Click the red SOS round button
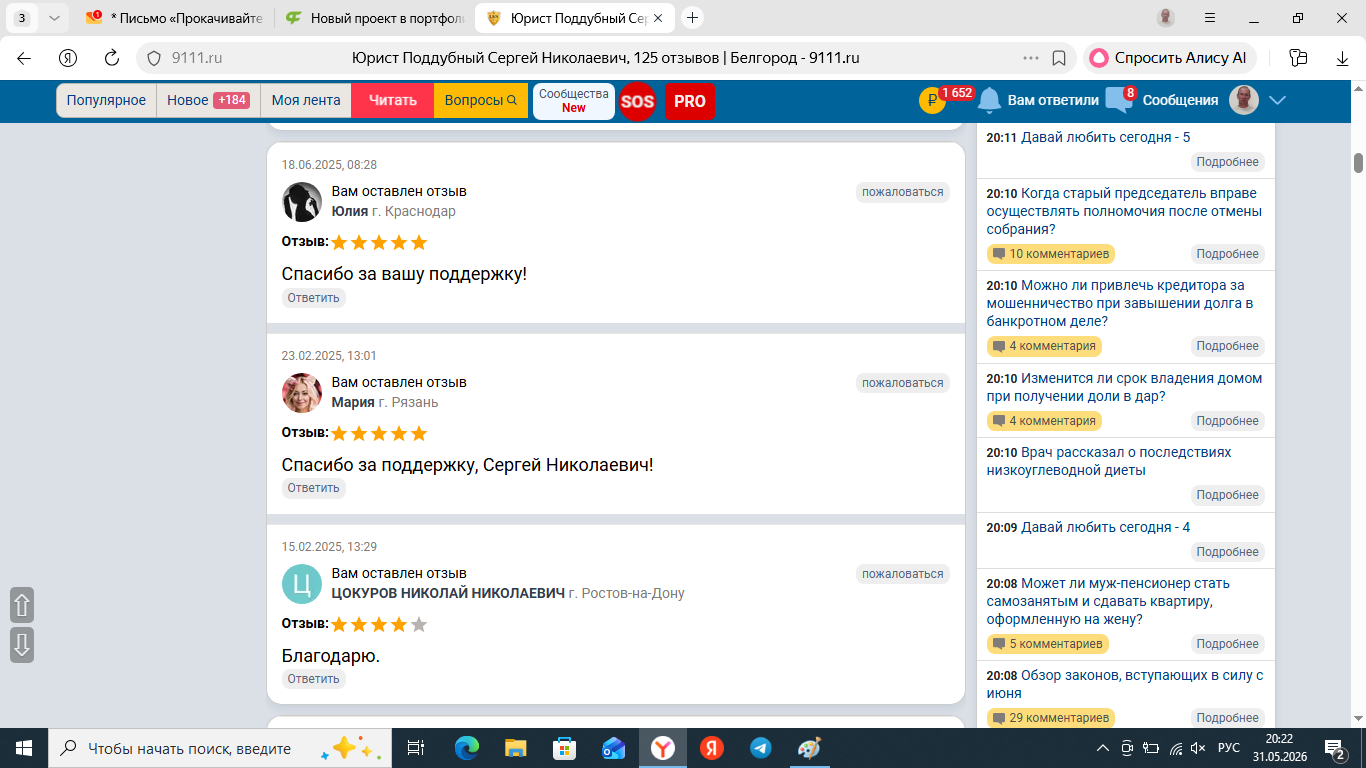Viewport: 1366px width, 768px height. 637,101
